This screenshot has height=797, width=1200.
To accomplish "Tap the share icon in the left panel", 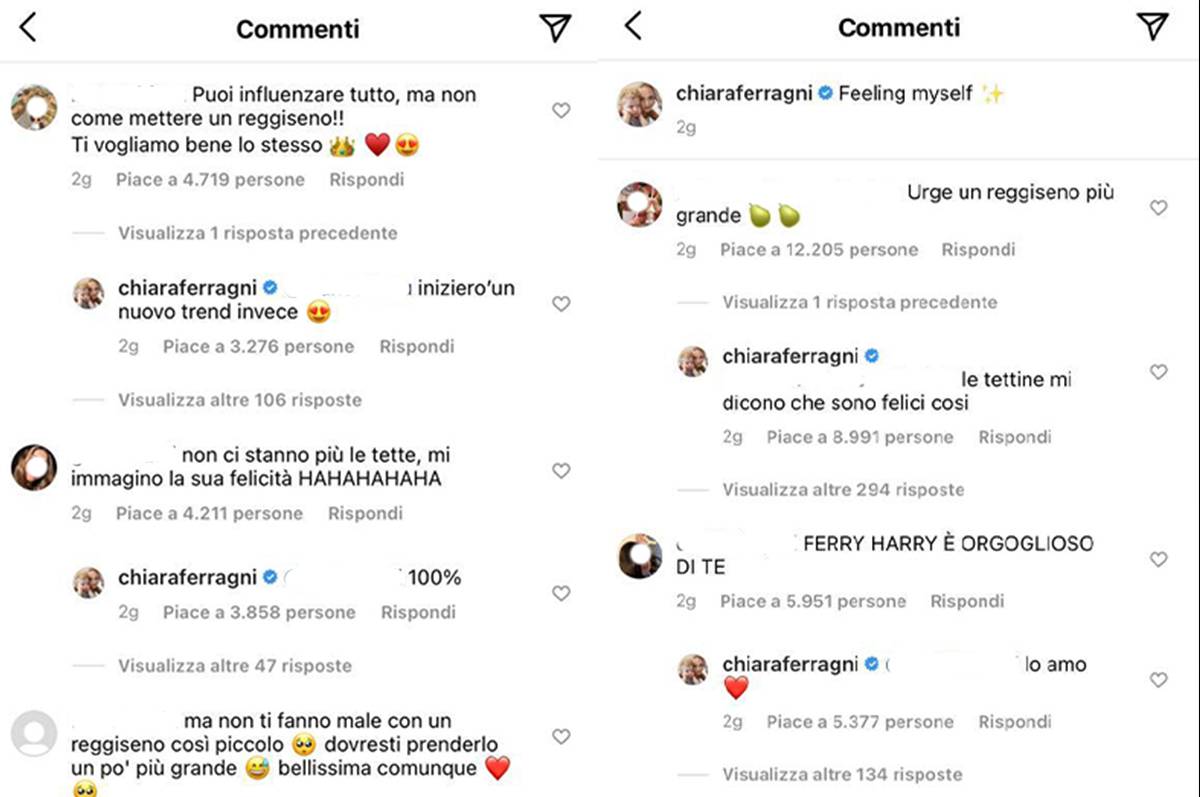I will click(556, 28).
